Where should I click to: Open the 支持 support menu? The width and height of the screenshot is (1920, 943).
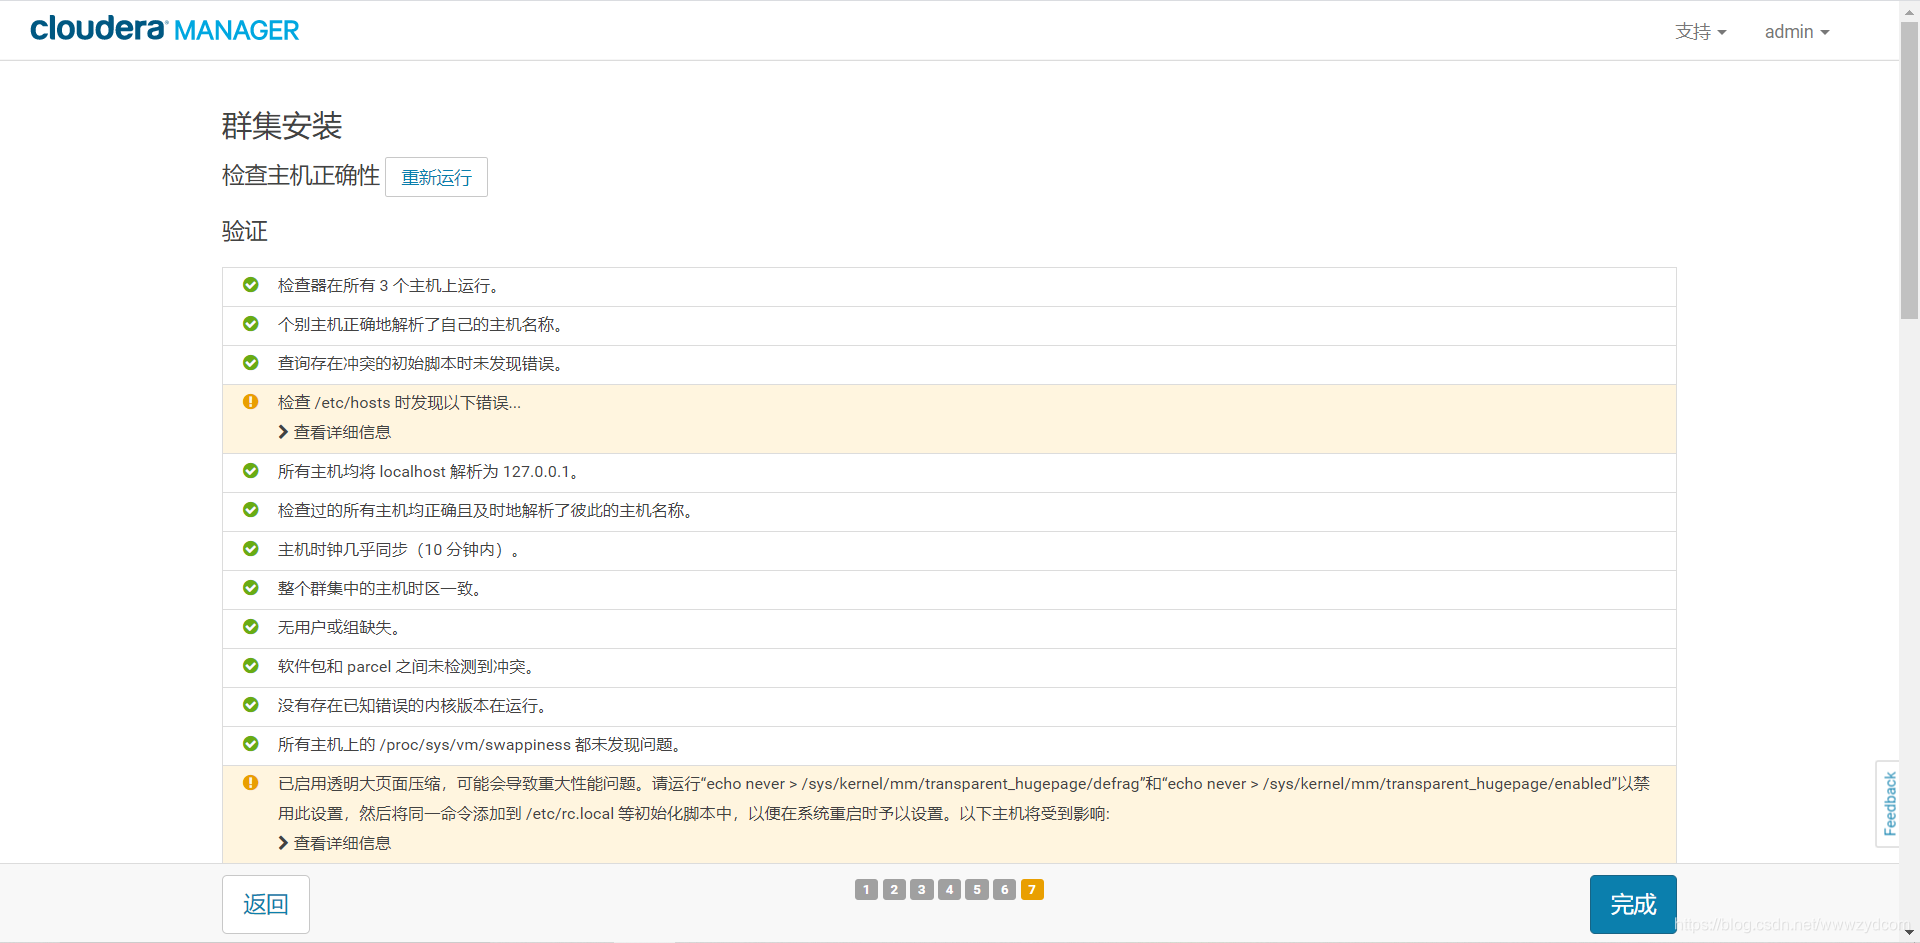click(x=1700, y=32)
